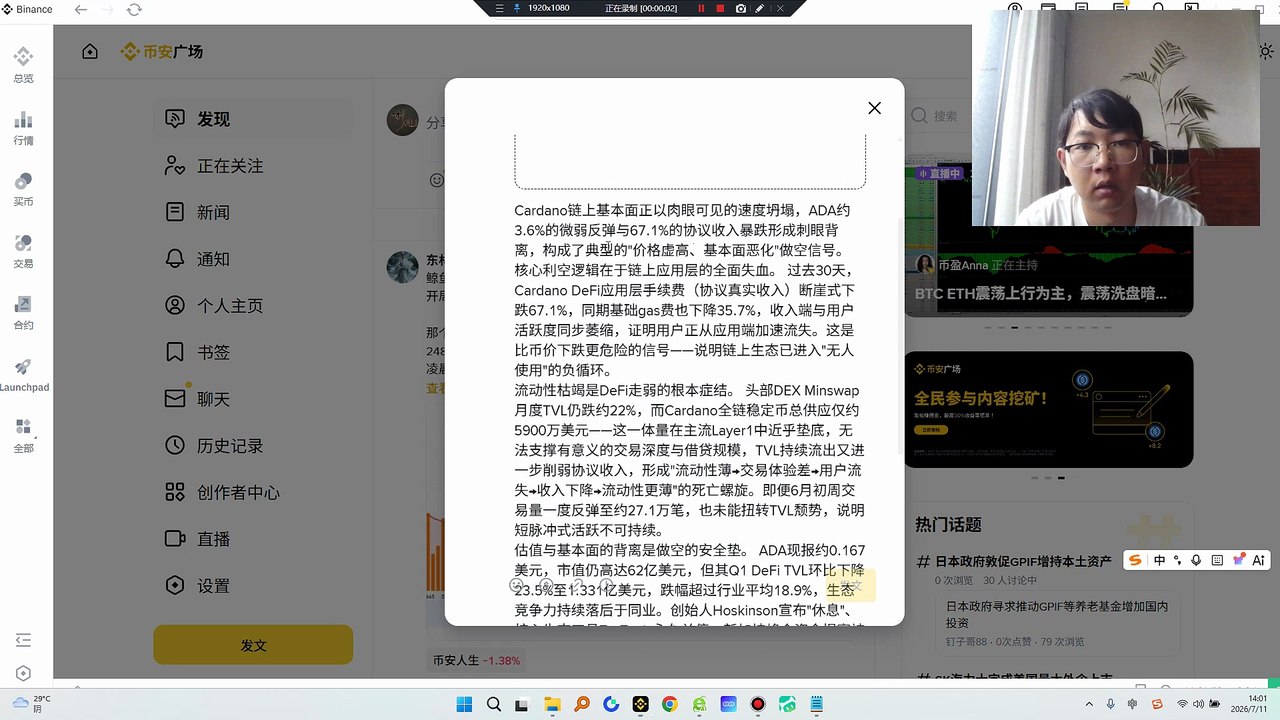Viewport: 1280px width, 720px height.
Task: Open the recorder toolbar hamburger menu
Action: (500, 8)
